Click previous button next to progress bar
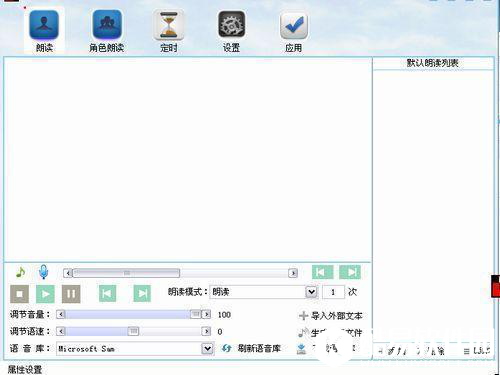Viewport: 500px width, 375px height. 322,272
